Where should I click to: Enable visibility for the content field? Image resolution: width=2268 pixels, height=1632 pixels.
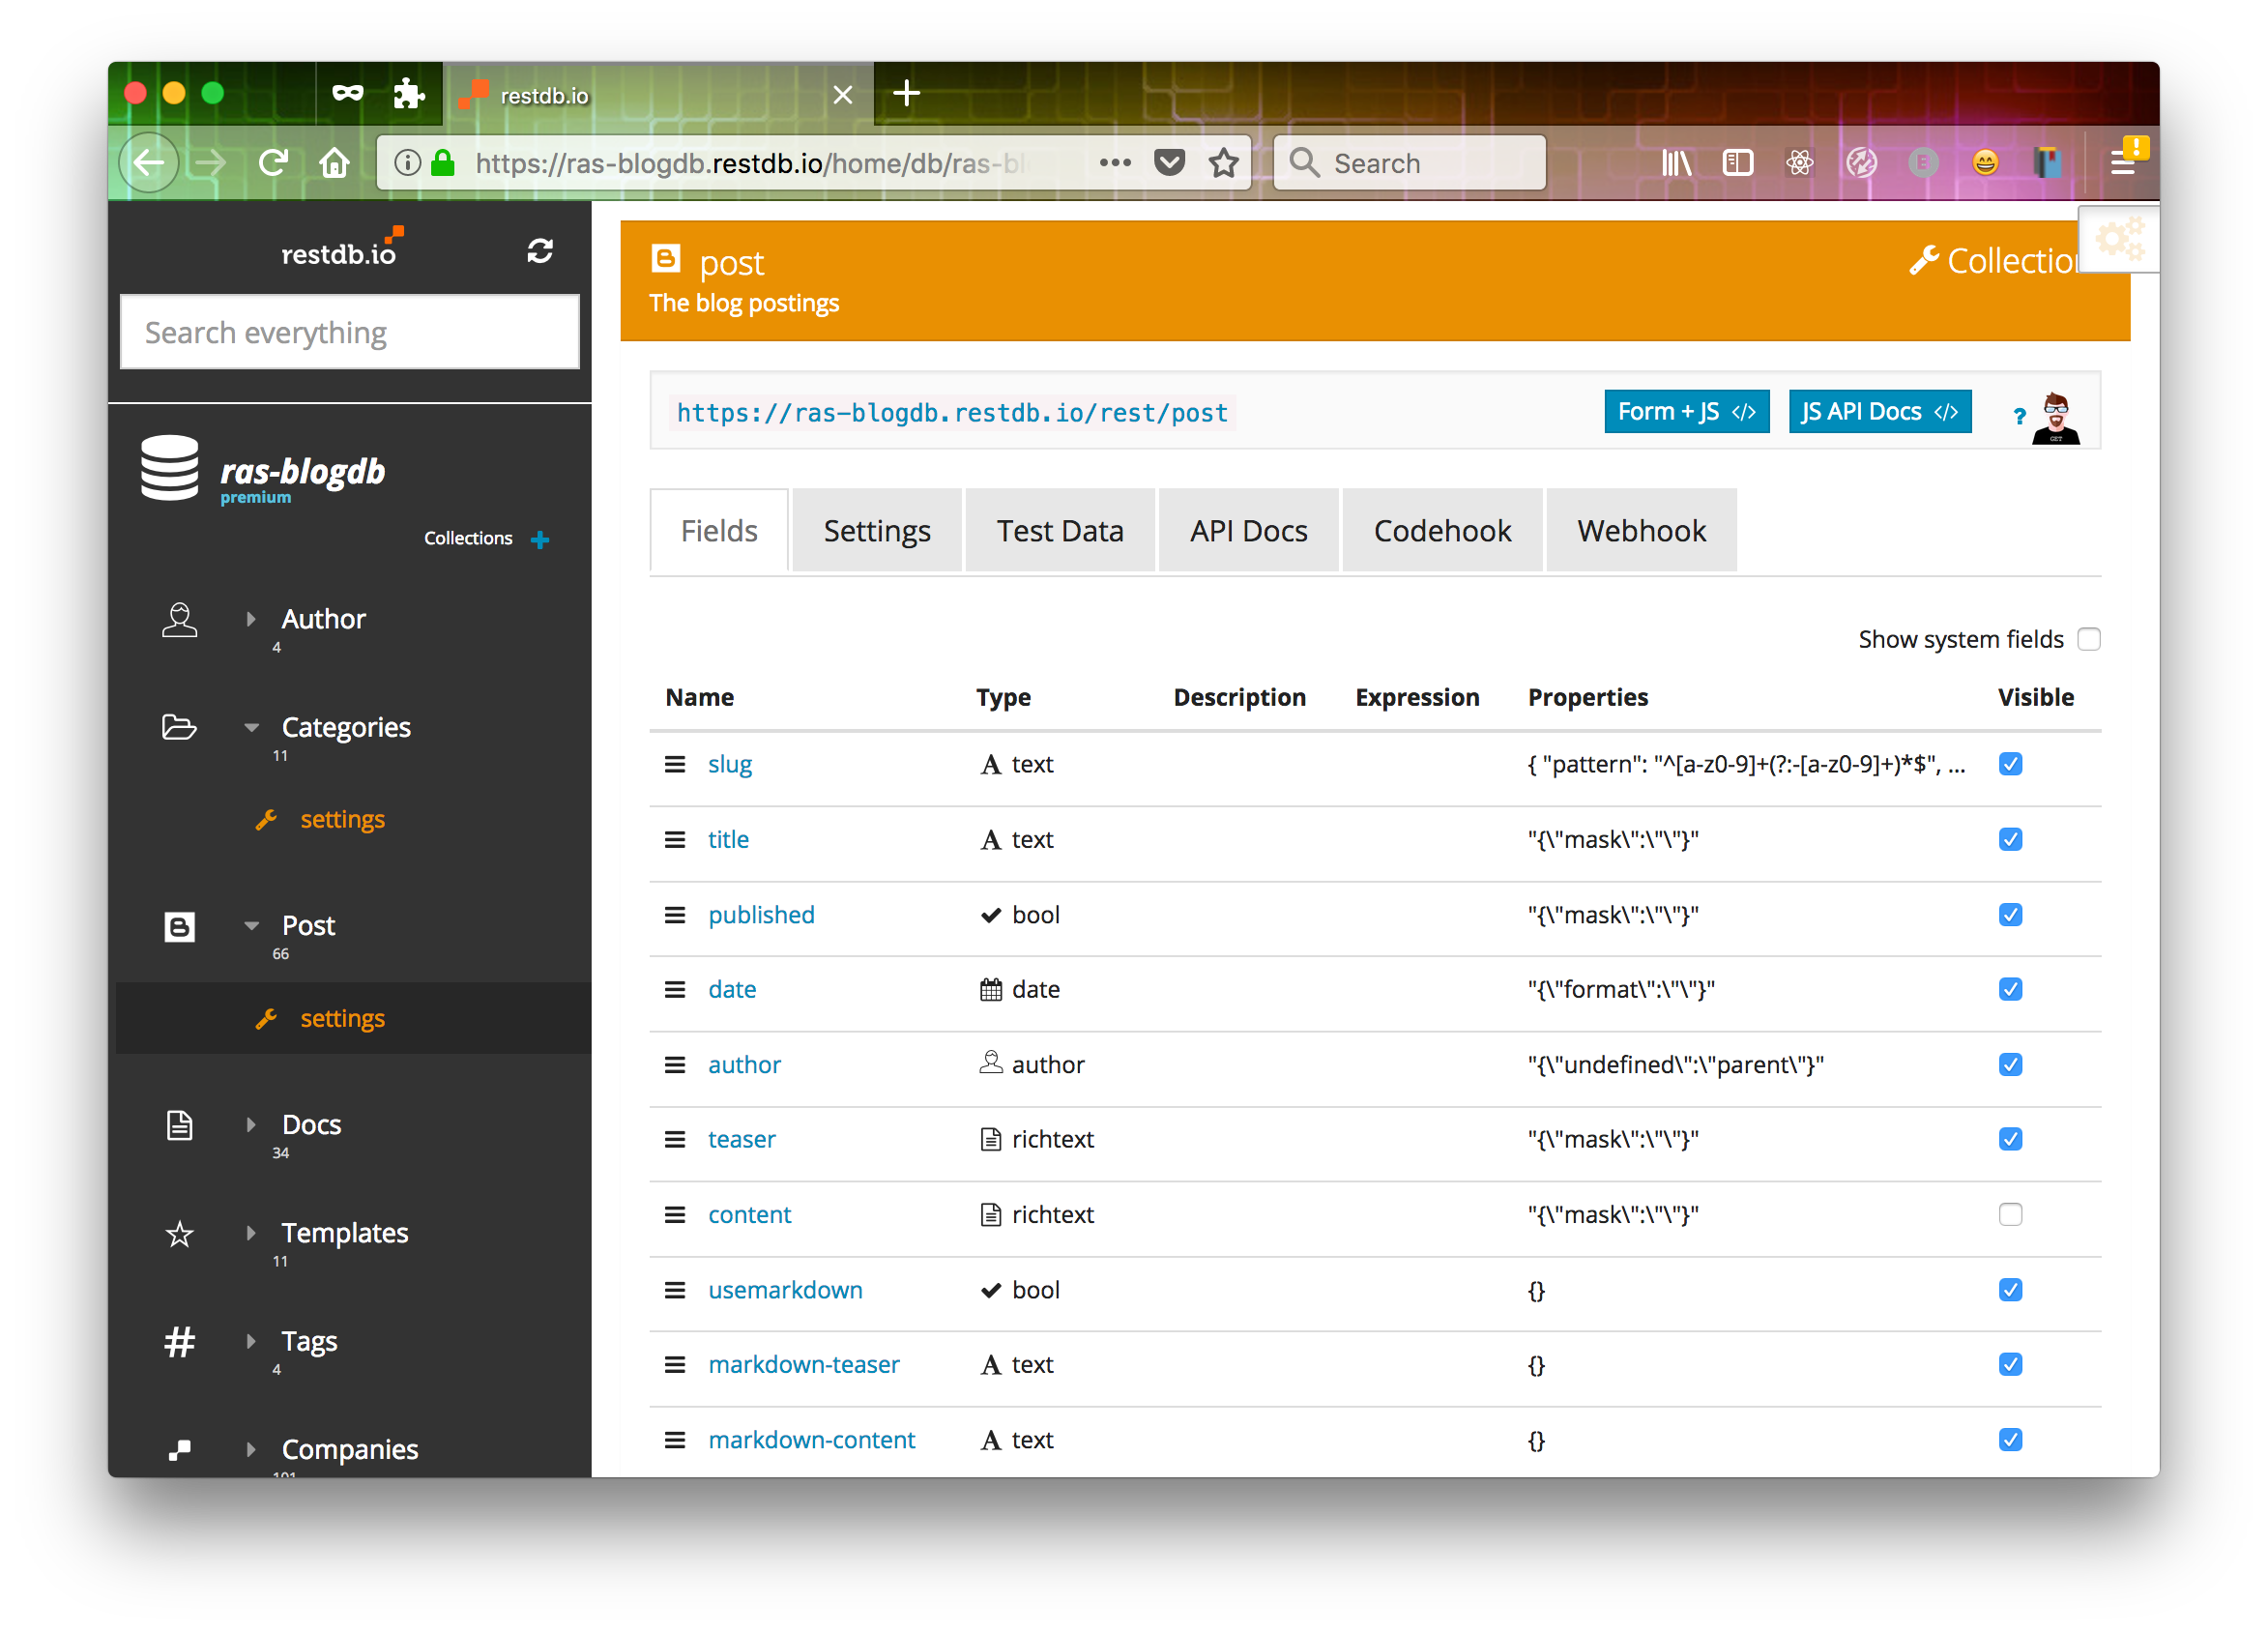(x=2011, y=1214)
